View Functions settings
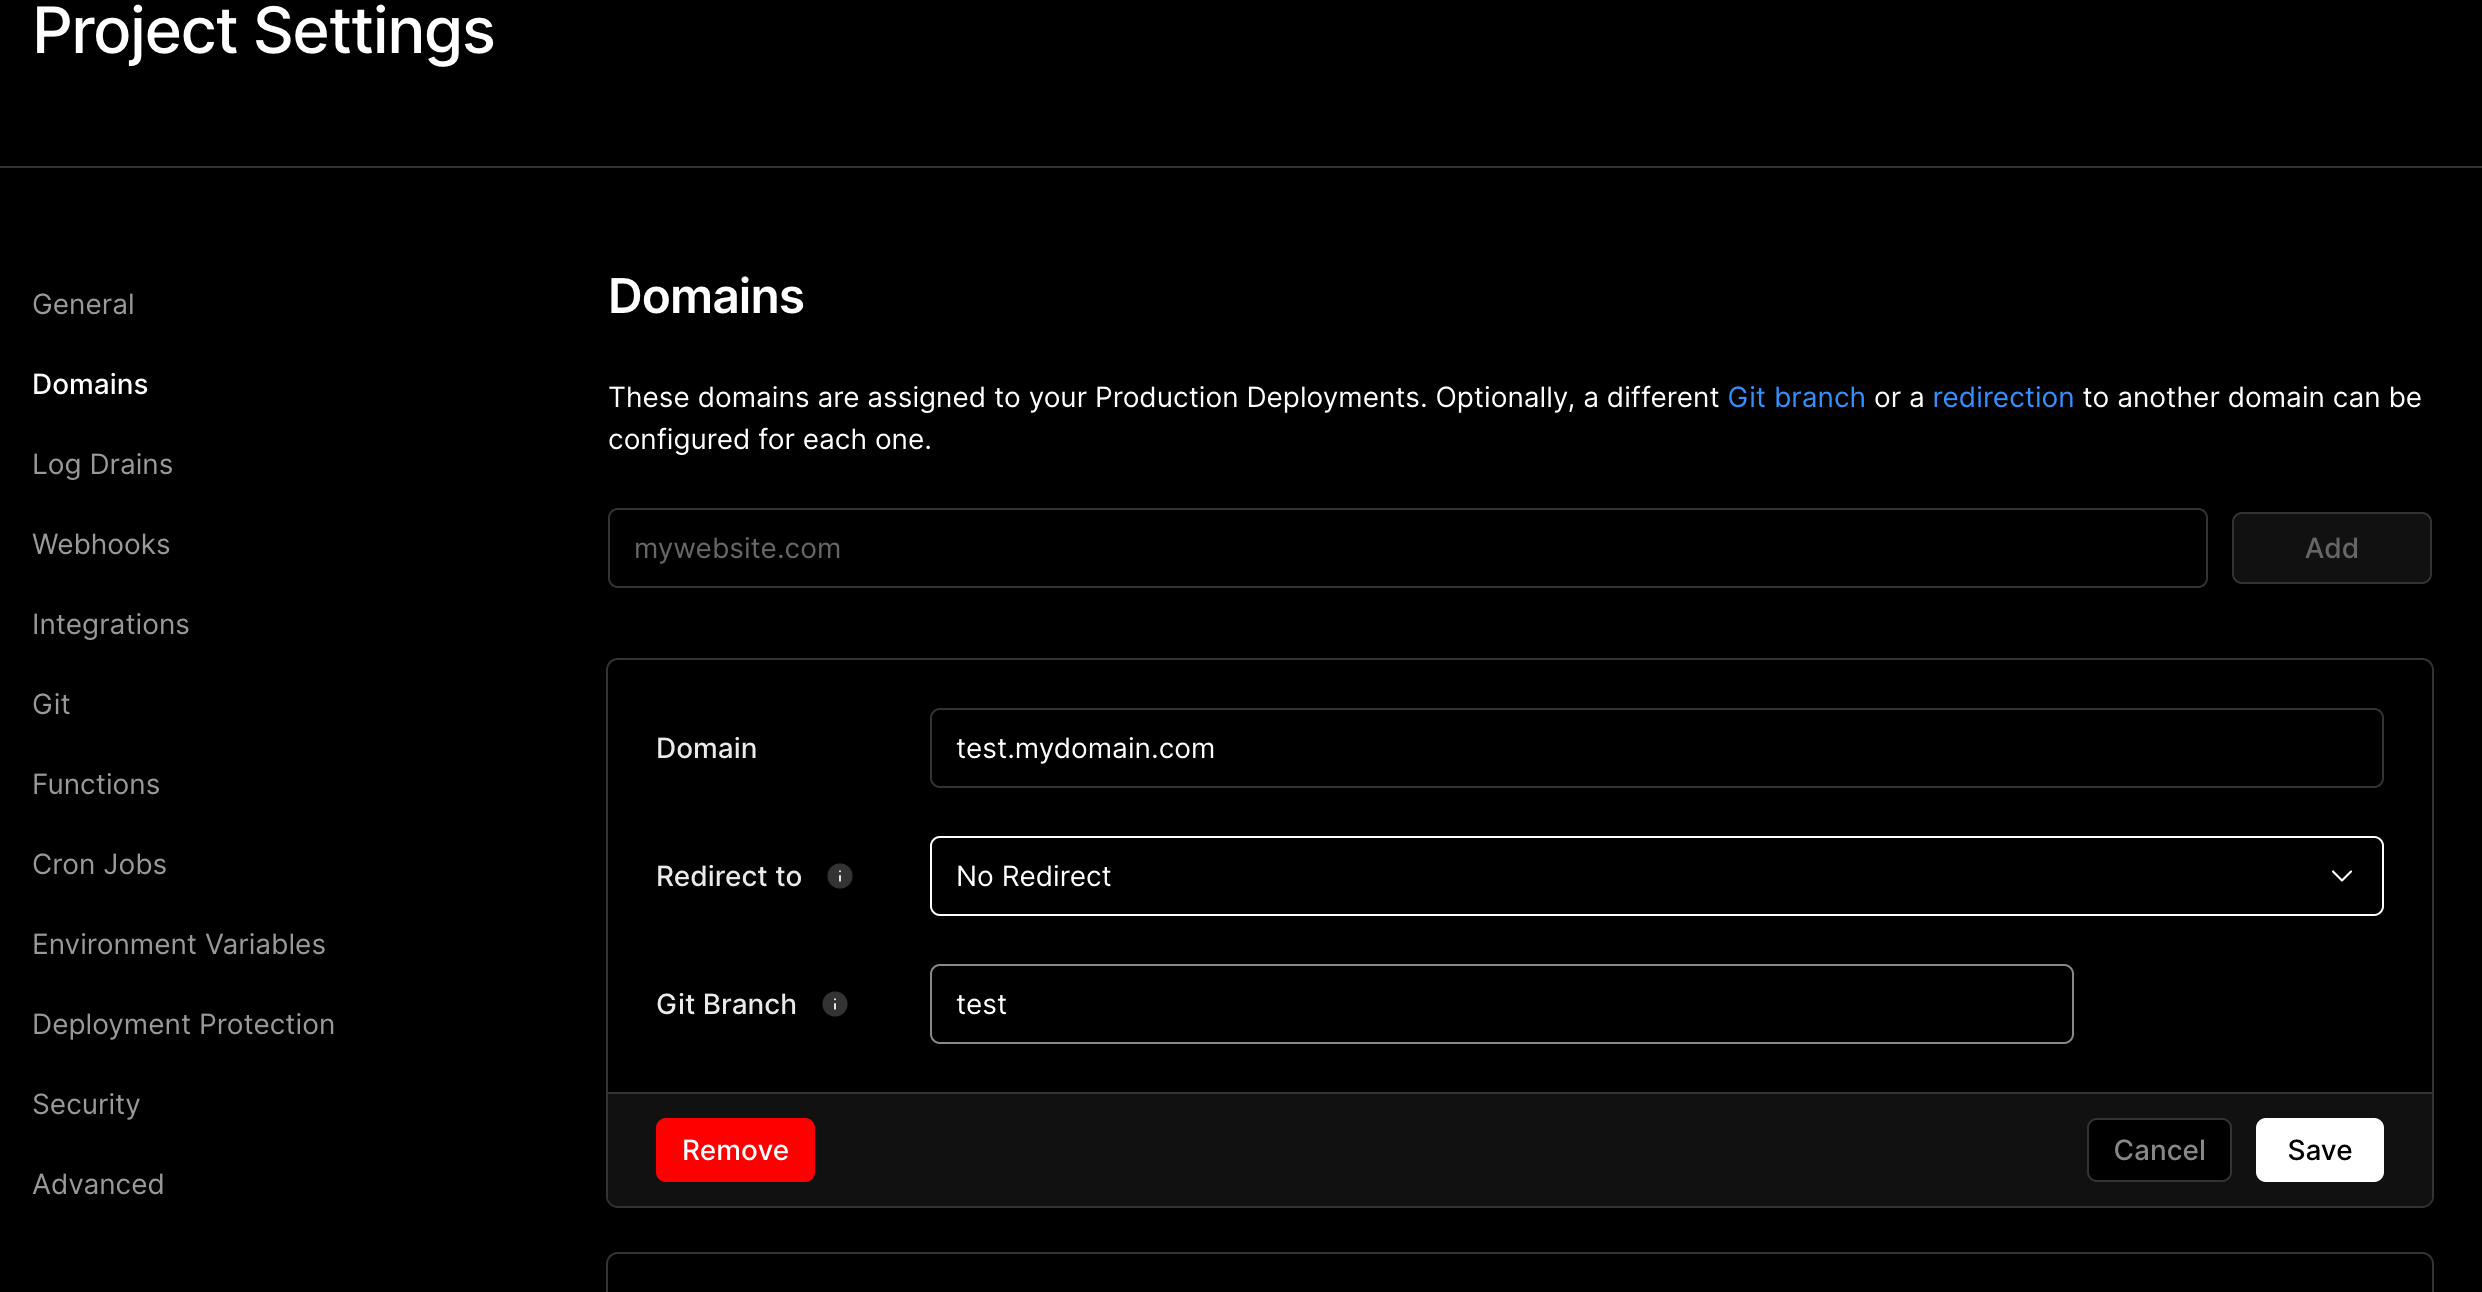This screenshot has height=1292, width=2482. [x=96, y=783]
